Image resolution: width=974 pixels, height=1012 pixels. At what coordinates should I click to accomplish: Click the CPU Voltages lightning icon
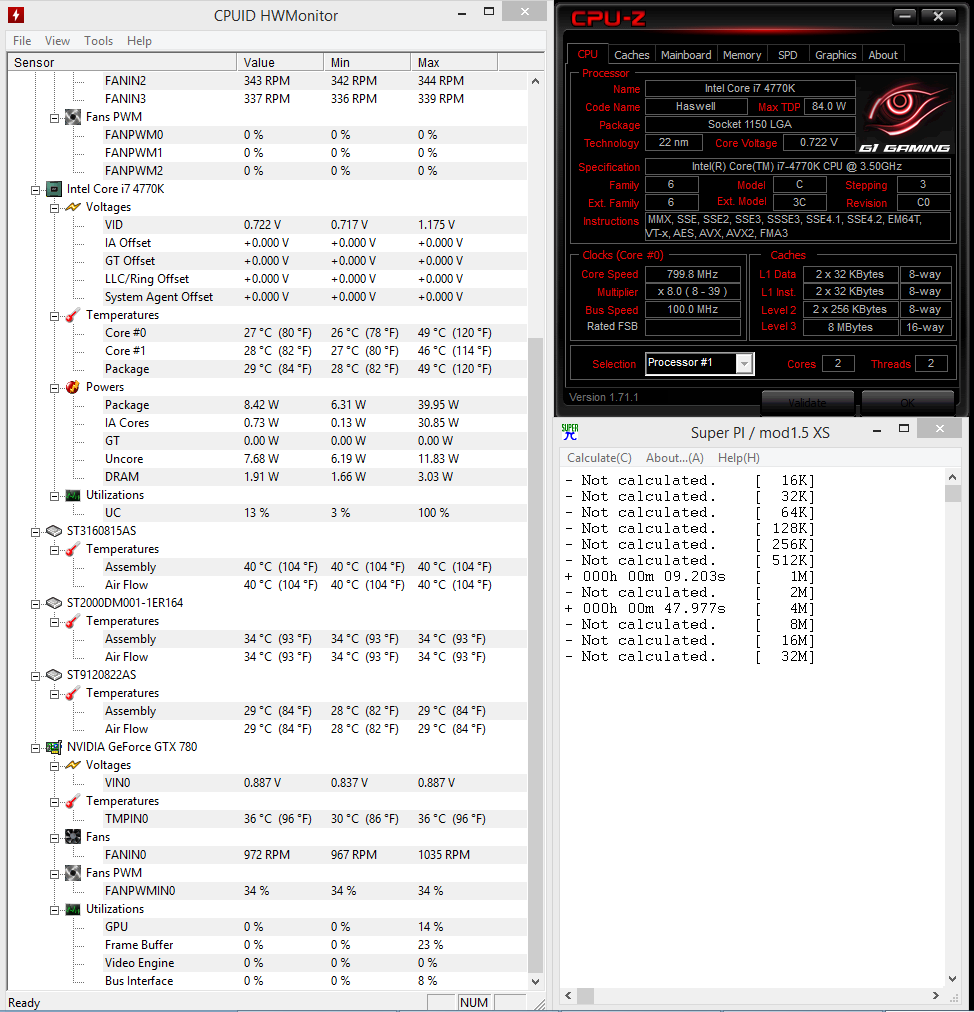(x=72, y=207)
